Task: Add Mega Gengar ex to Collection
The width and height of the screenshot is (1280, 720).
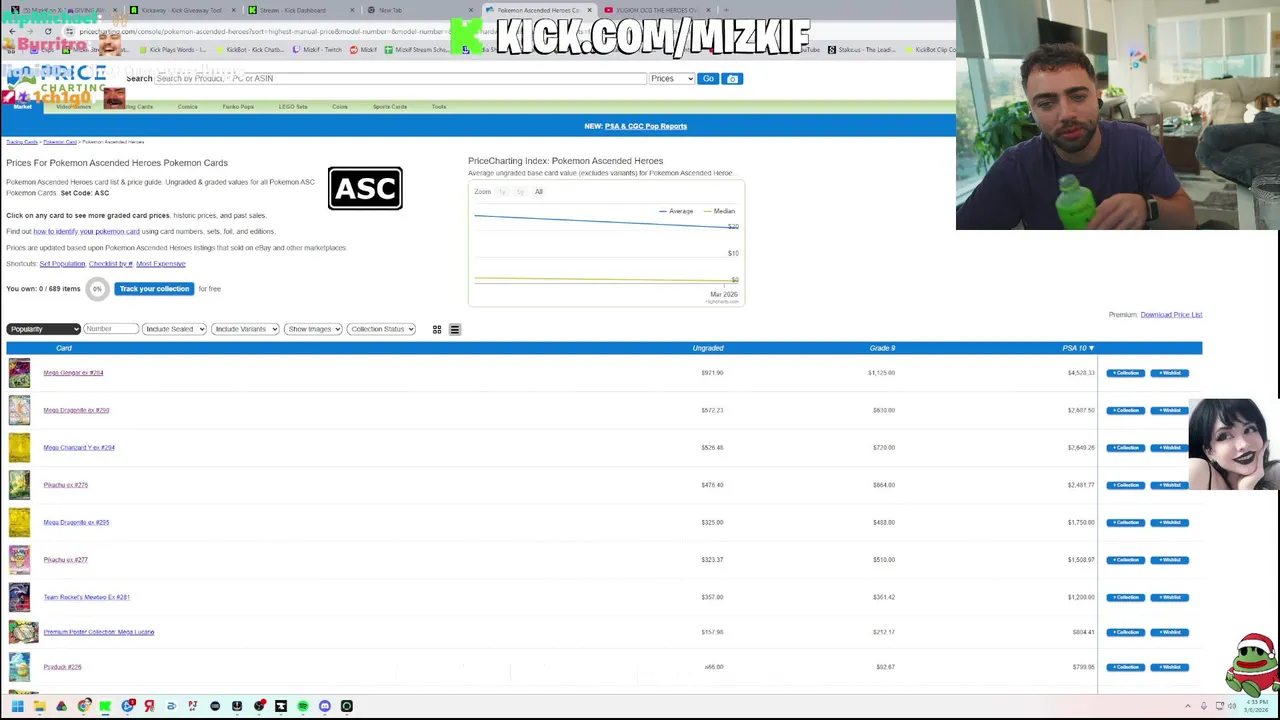Action: coord(1126,373)
